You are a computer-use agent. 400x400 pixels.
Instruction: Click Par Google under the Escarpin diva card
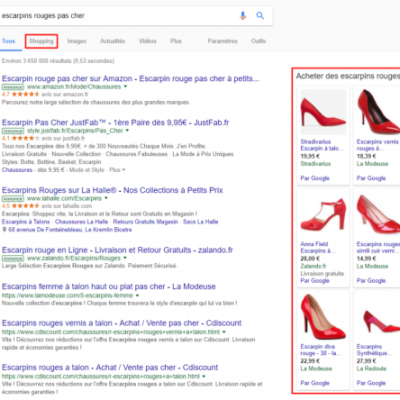(x=315, y=383)
